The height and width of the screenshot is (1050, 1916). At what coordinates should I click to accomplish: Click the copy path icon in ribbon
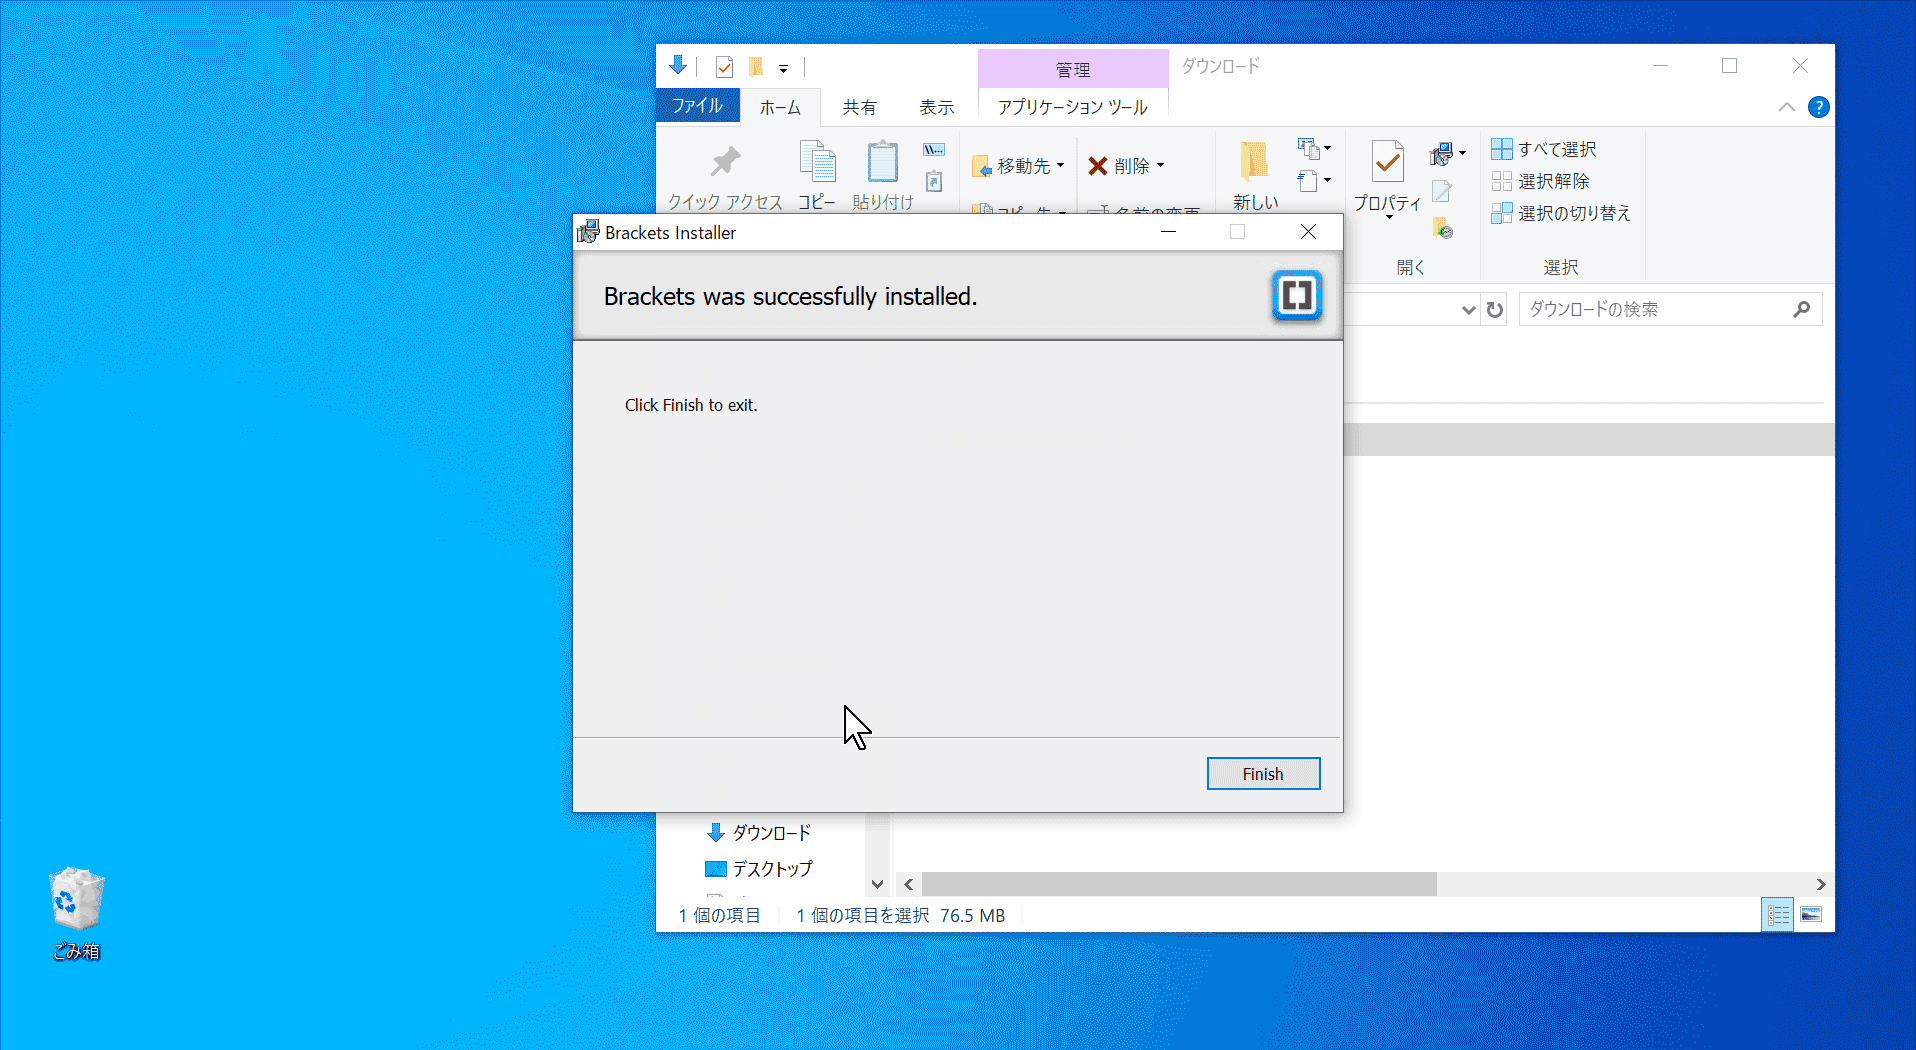click(x=933, y=150)
